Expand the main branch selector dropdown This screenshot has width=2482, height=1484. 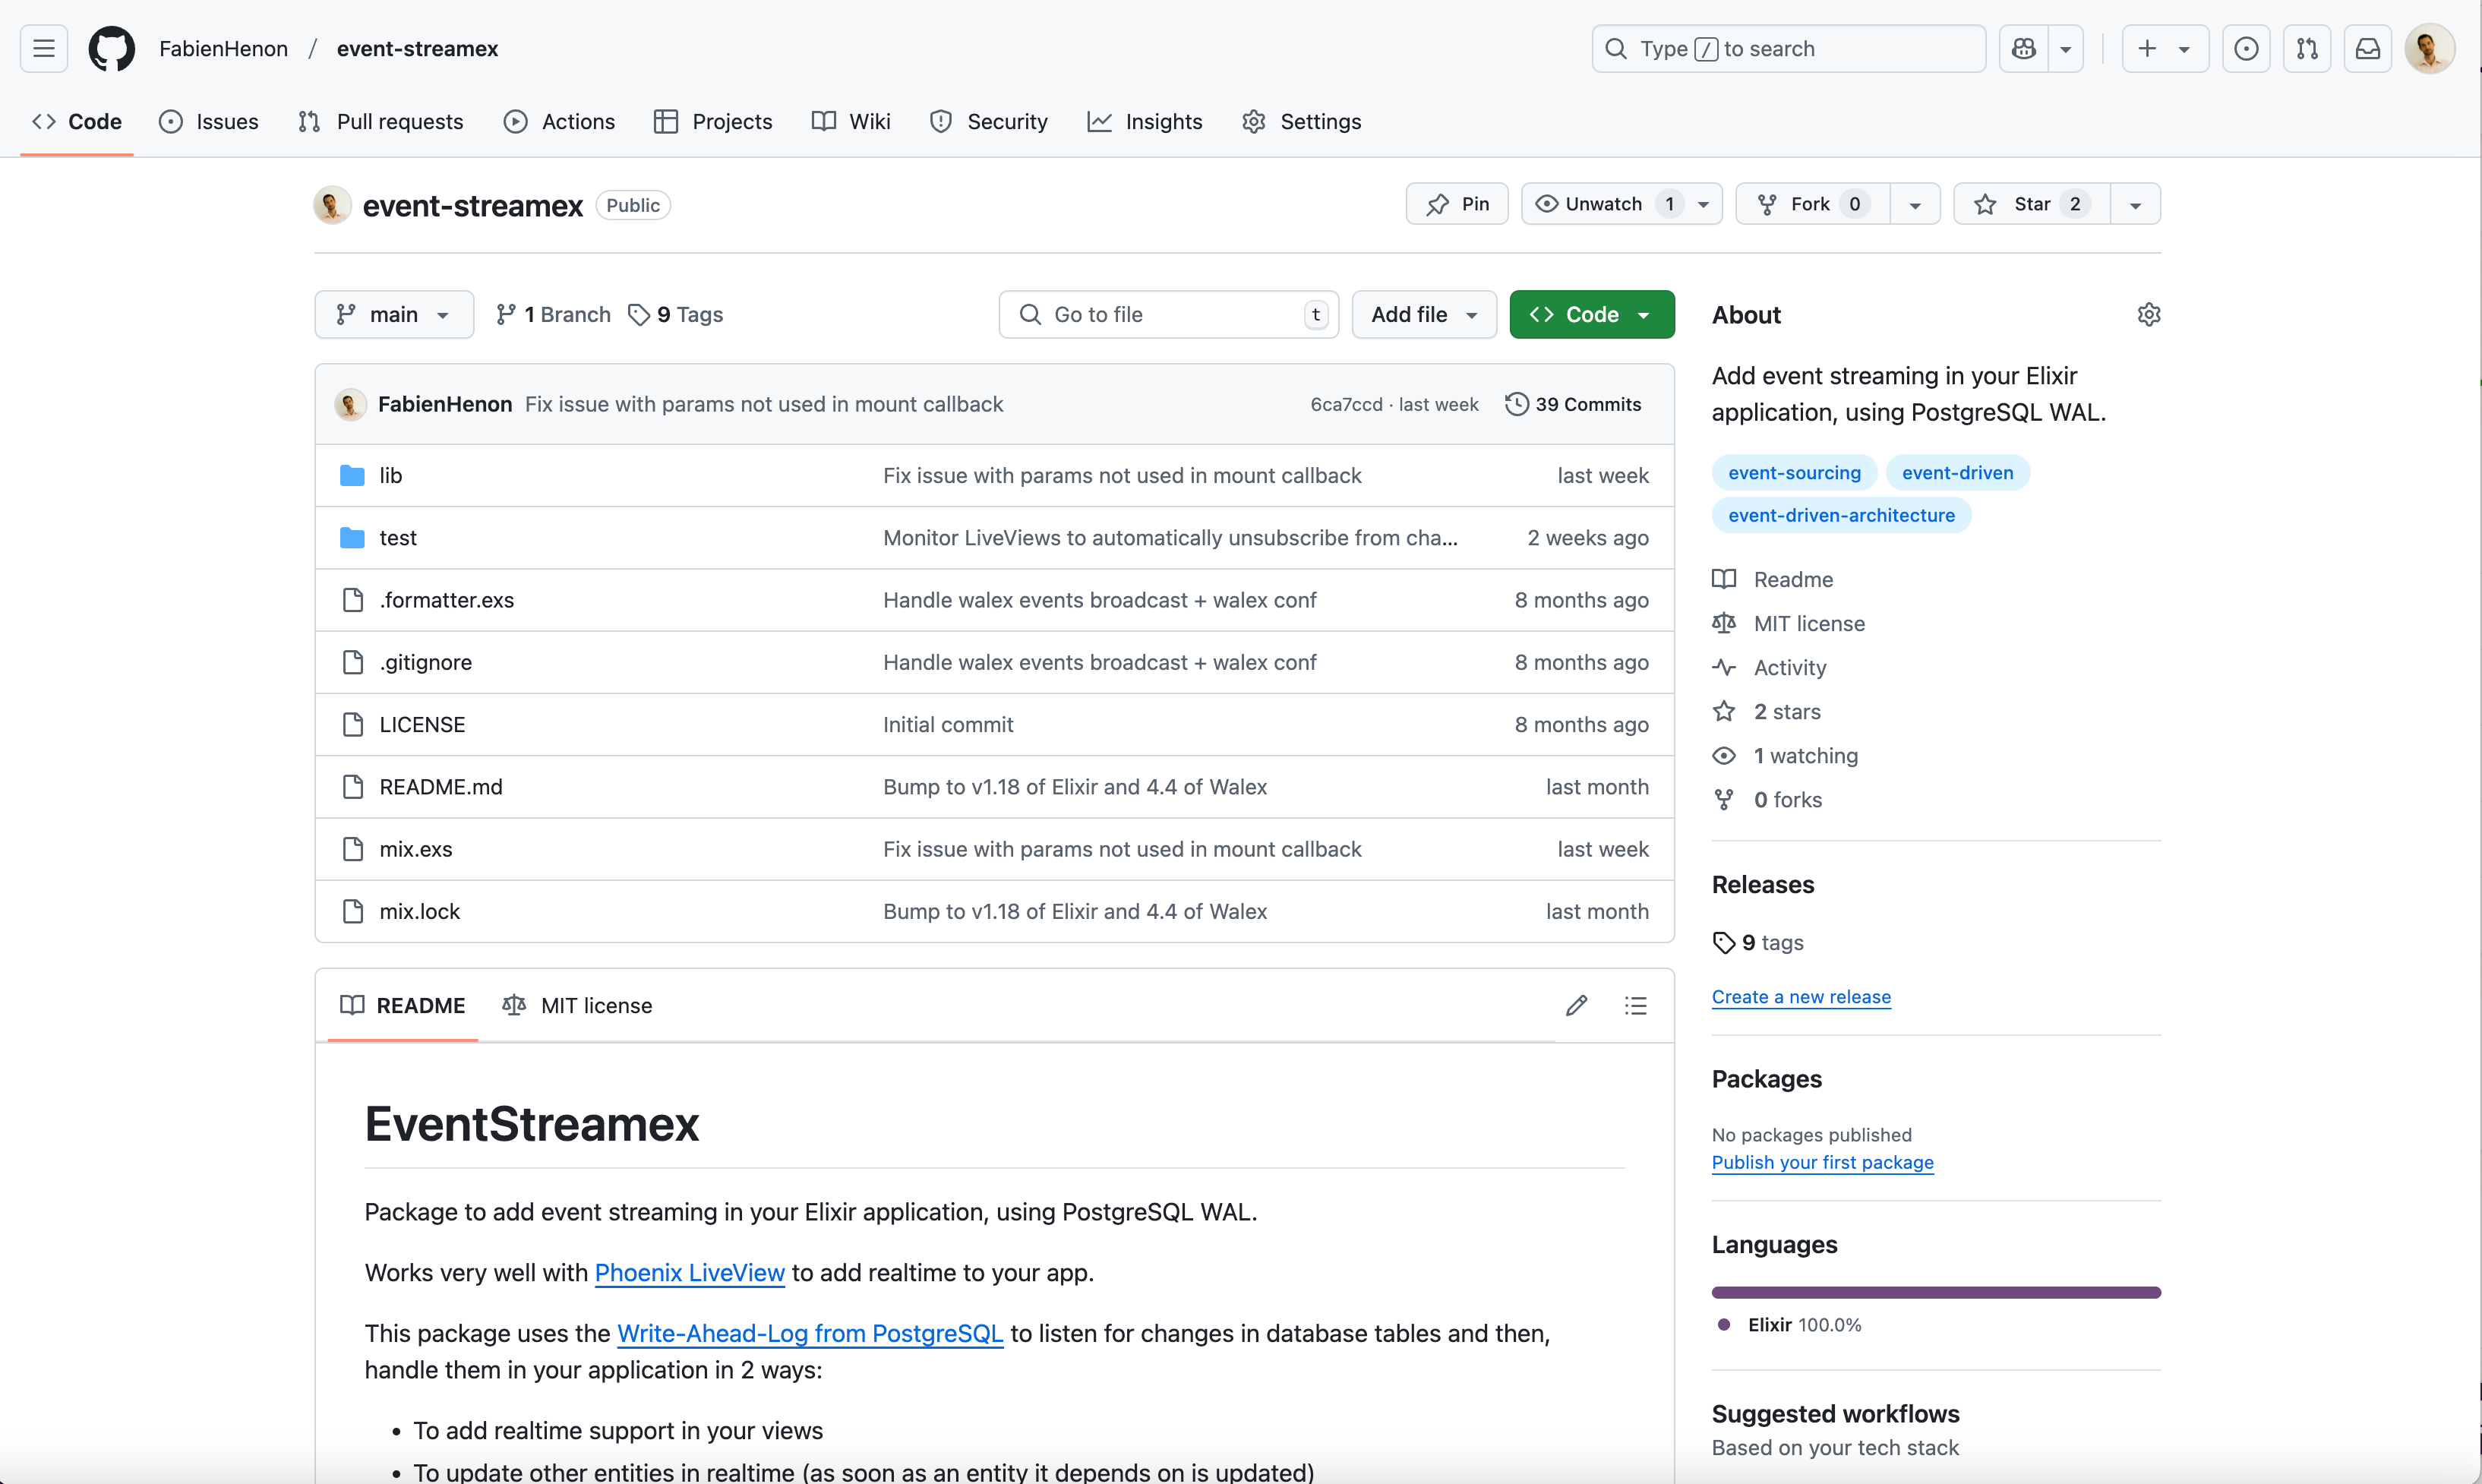[x=393, y=315]
